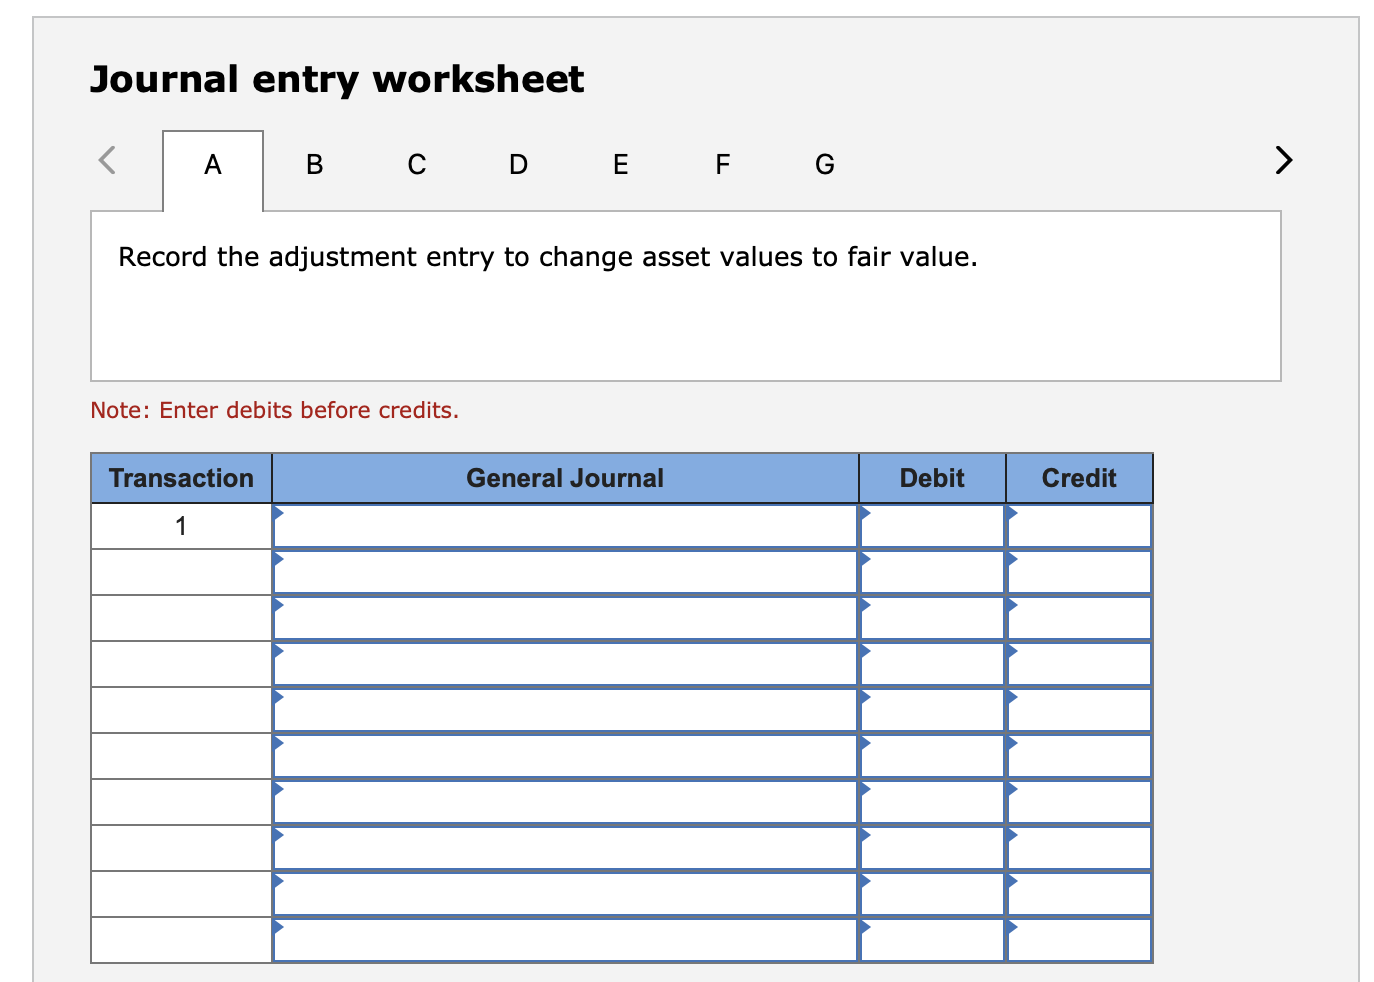Screen dimensions: 1374x982
Task: Select tab D
Action: (x=518, y=165)
